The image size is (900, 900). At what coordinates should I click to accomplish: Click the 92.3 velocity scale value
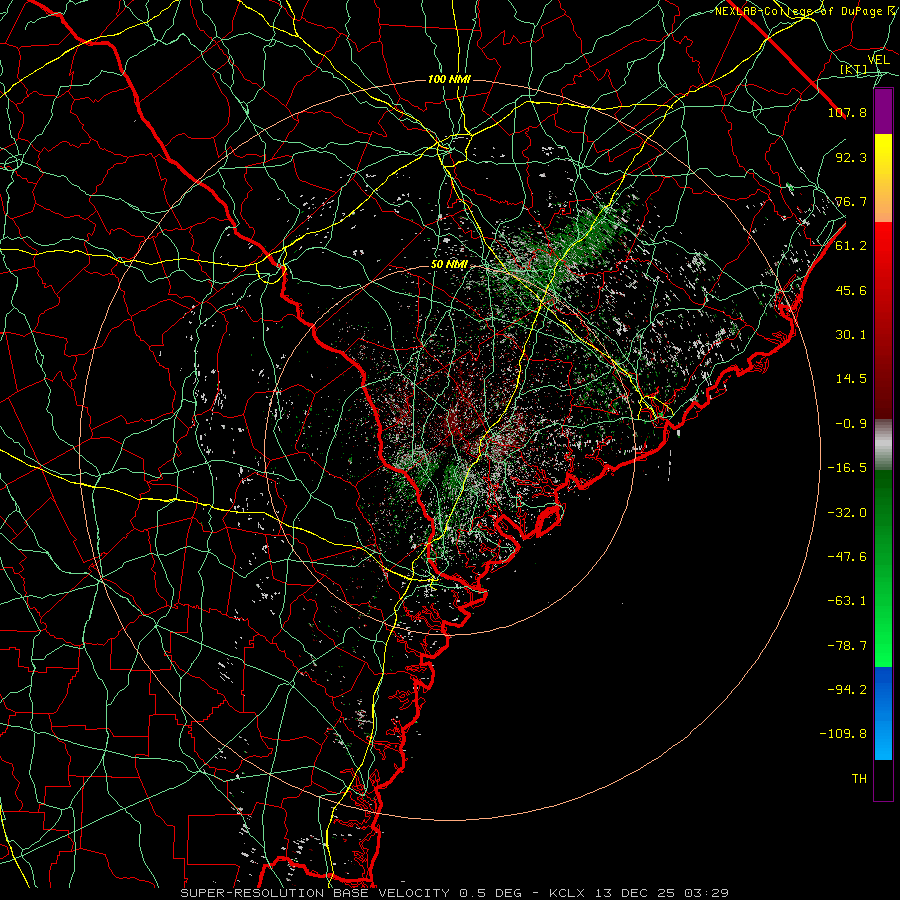tap(851, 157)
